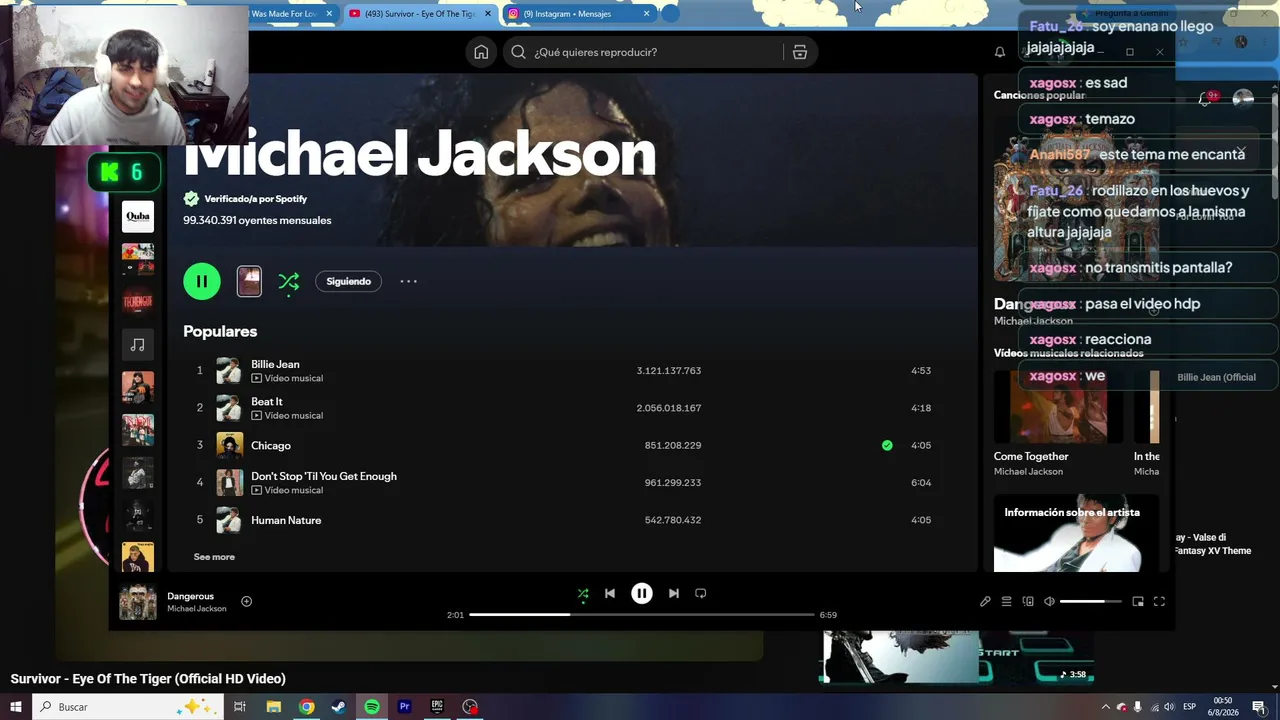Open the Dangerous track title in the player bar

pyautogui.click(x=190, y=596)
